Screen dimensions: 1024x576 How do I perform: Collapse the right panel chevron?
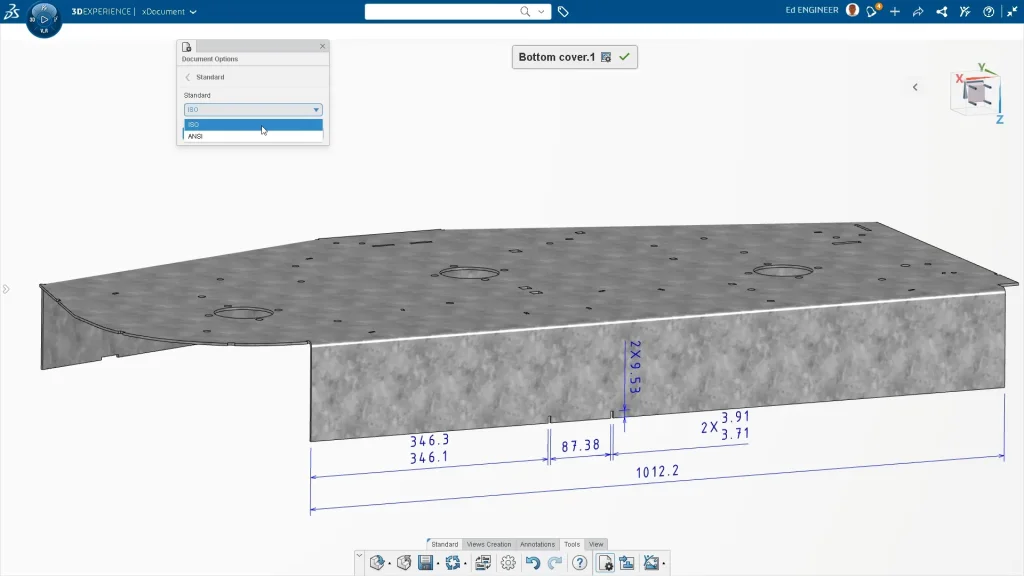point(915,87)
